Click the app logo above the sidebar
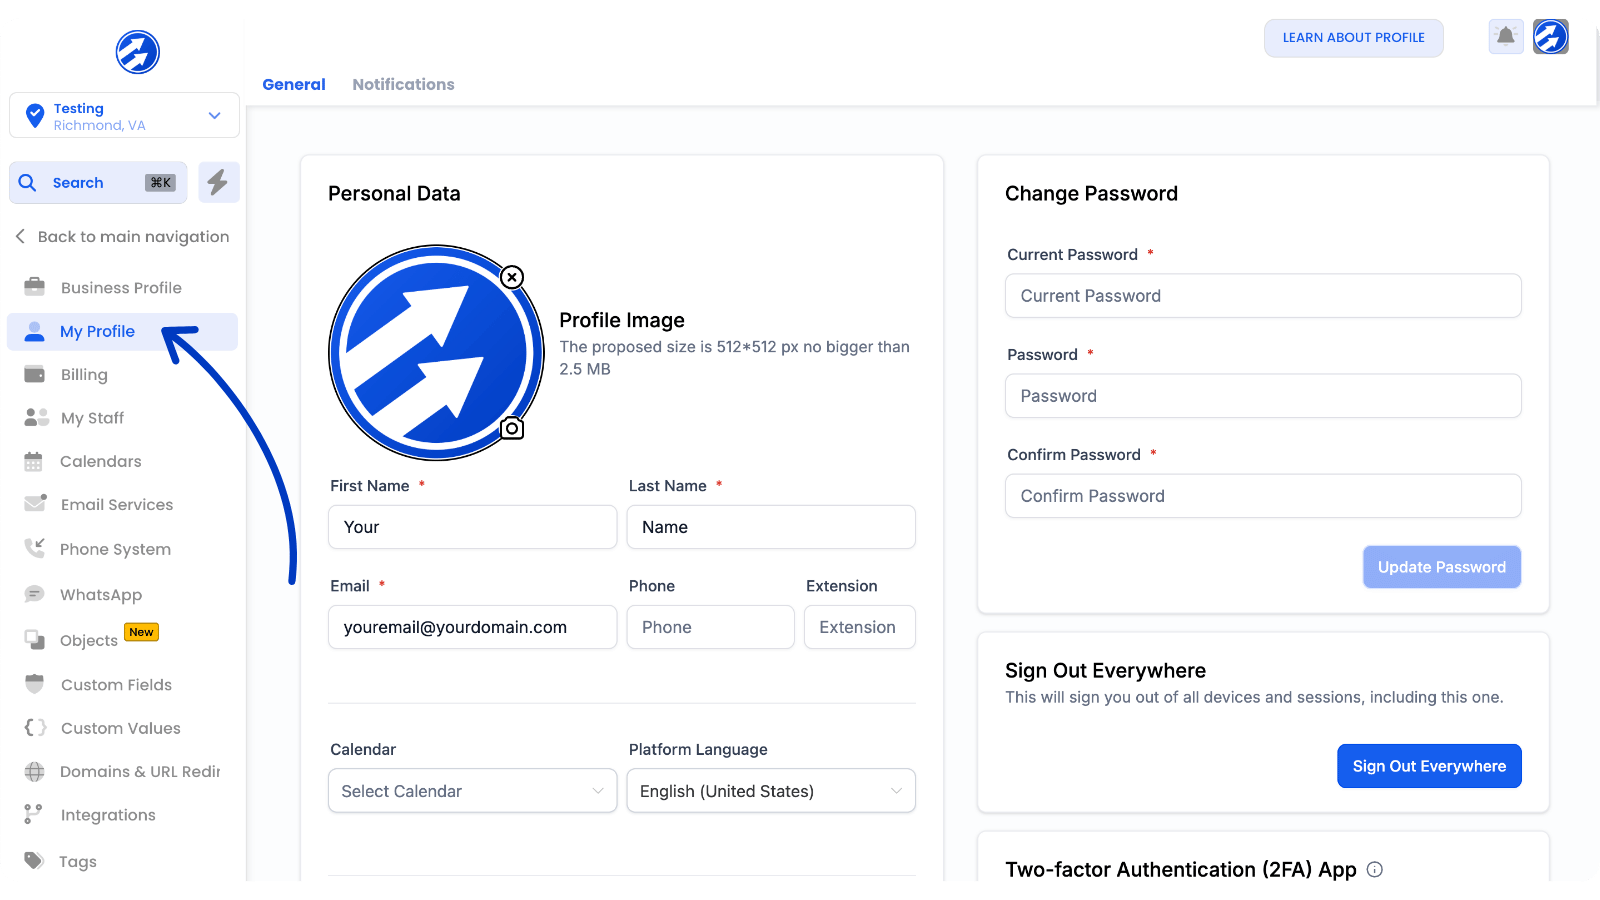The image size is (1600, 900). pos(138,52)
